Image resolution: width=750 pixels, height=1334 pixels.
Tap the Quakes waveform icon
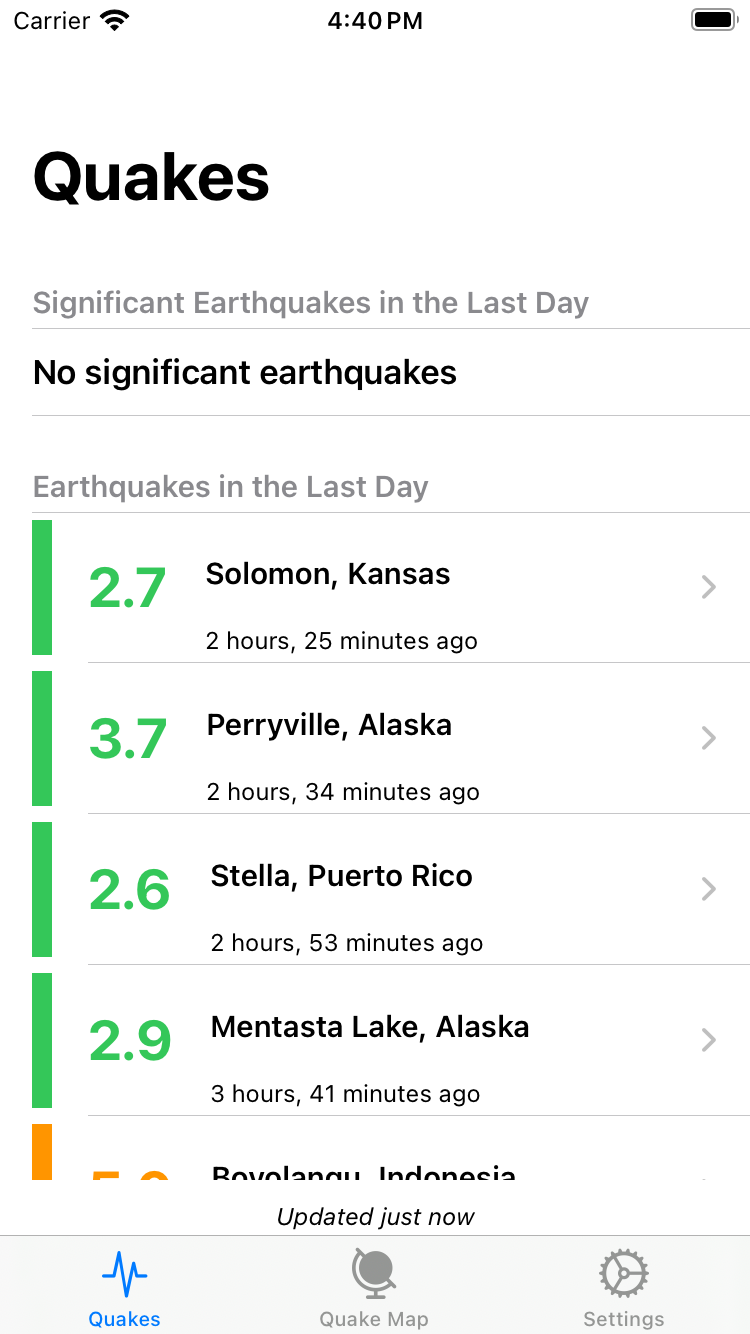pos(124,1274)
